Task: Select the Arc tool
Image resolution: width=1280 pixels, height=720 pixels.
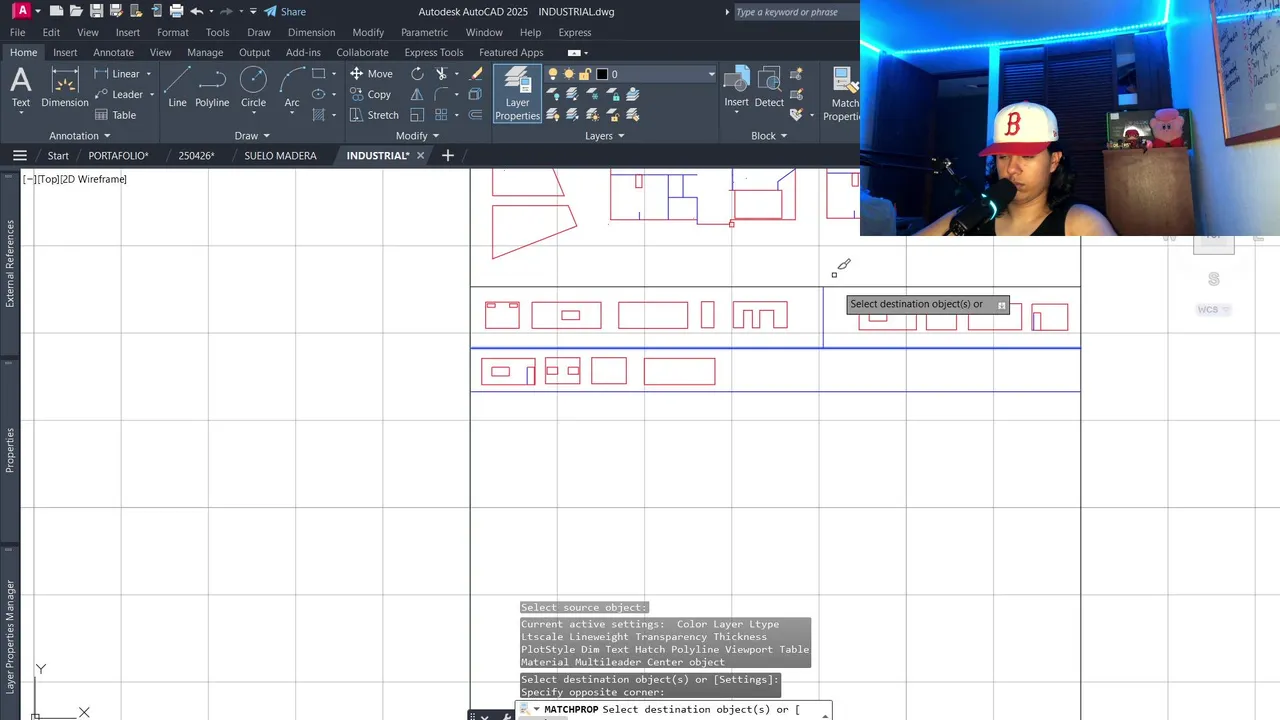Action: 292,88
